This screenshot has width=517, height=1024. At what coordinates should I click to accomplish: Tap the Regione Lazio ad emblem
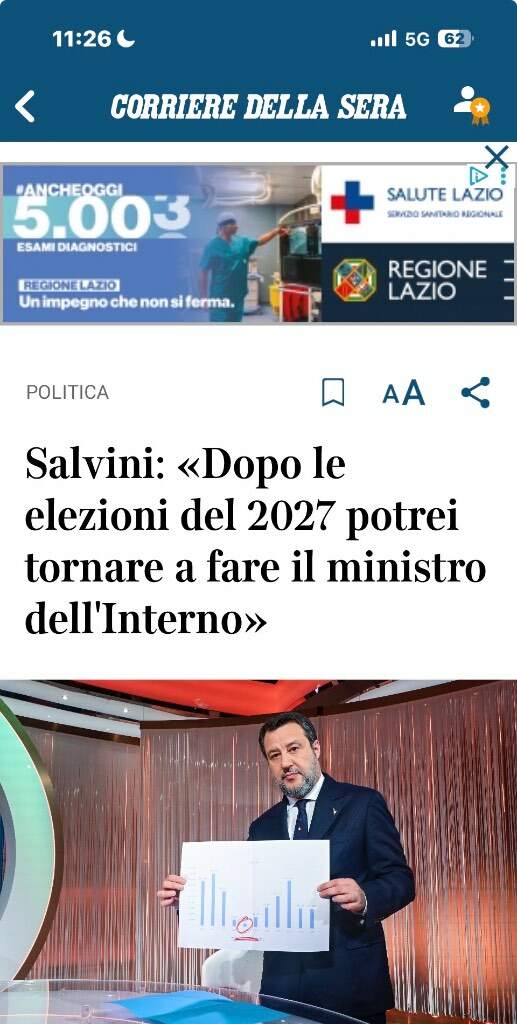pos(354,280)
